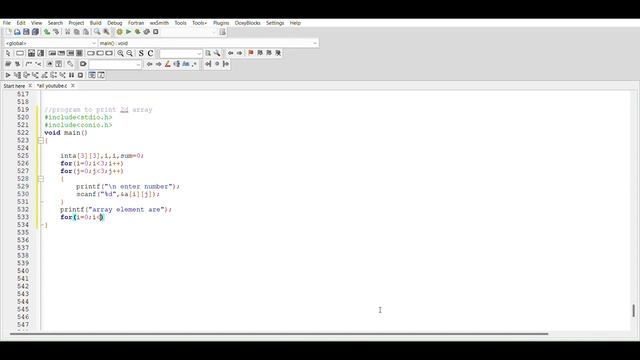Open the main() : void function dropdown
This screenshot has width=640, height=360.
tap(209, 43)
